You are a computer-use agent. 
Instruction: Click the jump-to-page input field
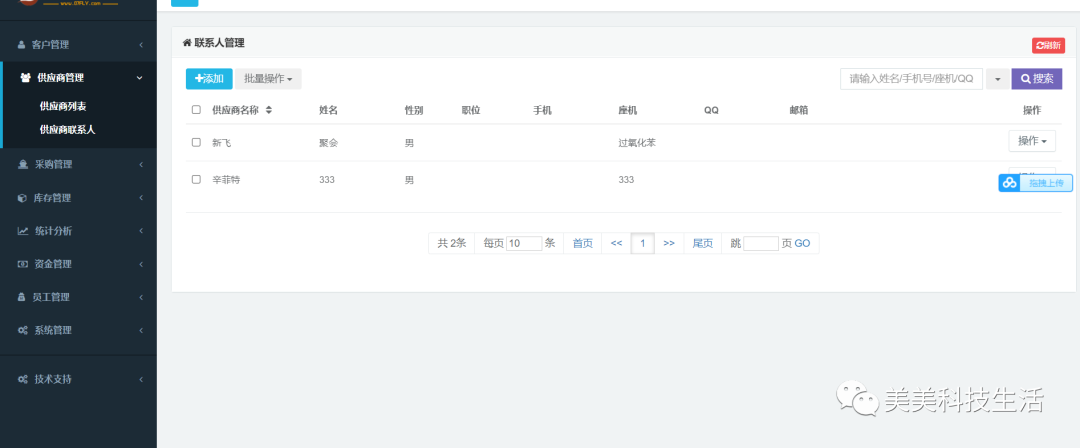point(761,243)
